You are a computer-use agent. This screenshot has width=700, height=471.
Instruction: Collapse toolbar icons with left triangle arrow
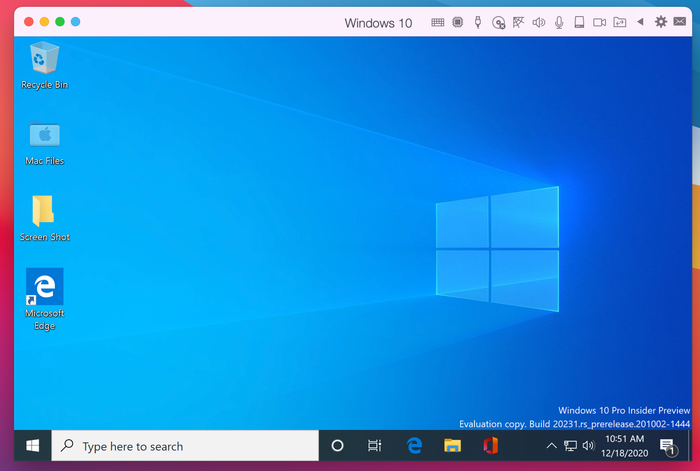640,21
